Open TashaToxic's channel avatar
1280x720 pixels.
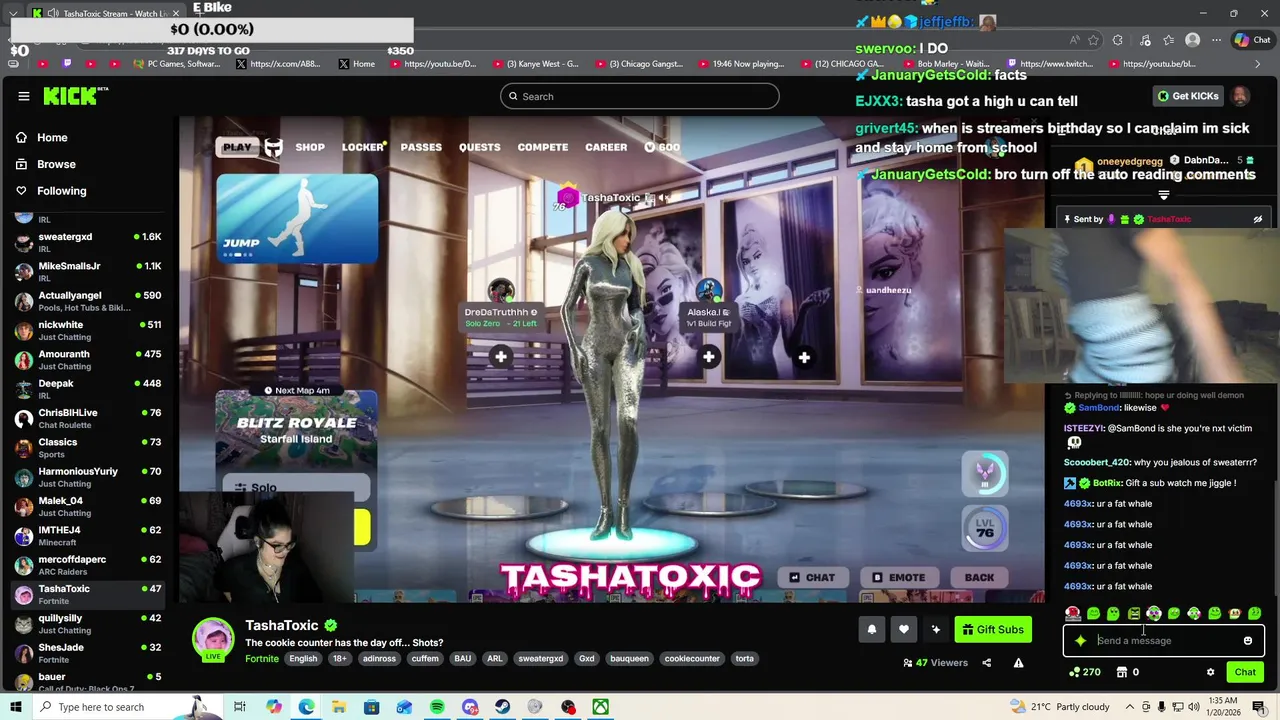[213, 640]
